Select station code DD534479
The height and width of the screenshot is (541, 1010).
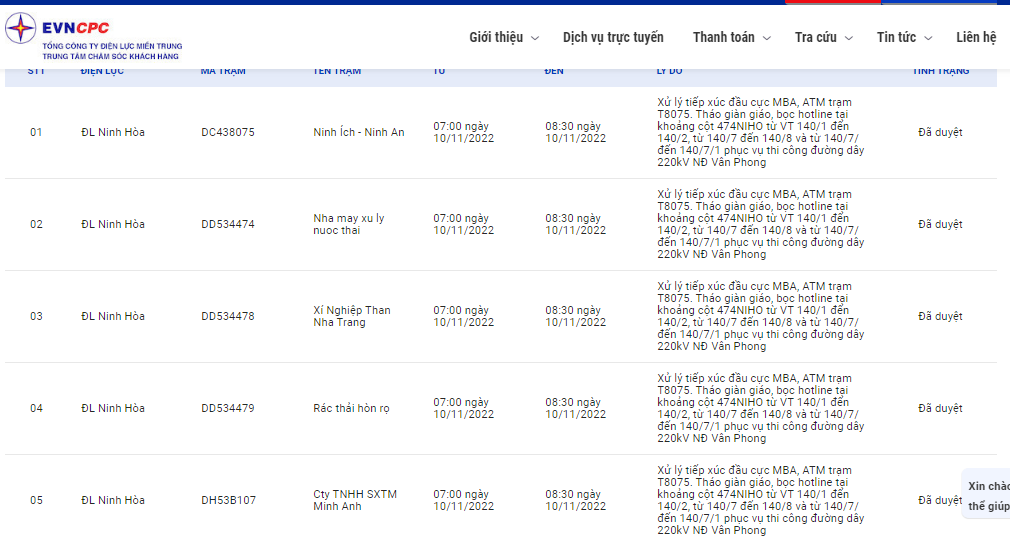pyautogui.click(x=228, y=408)
